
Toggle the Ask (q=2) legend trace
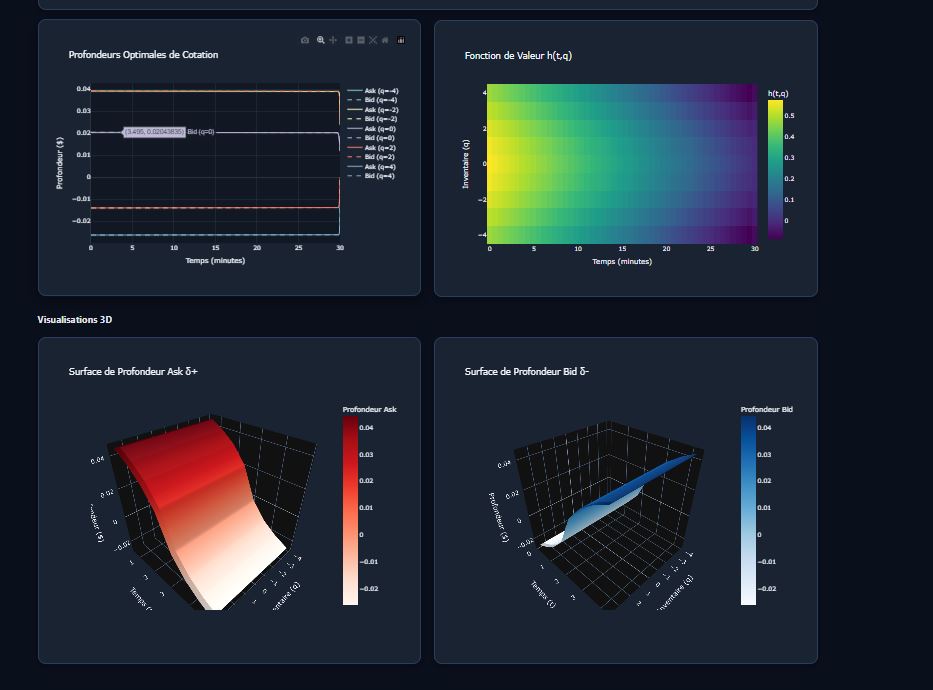point(379,148)
